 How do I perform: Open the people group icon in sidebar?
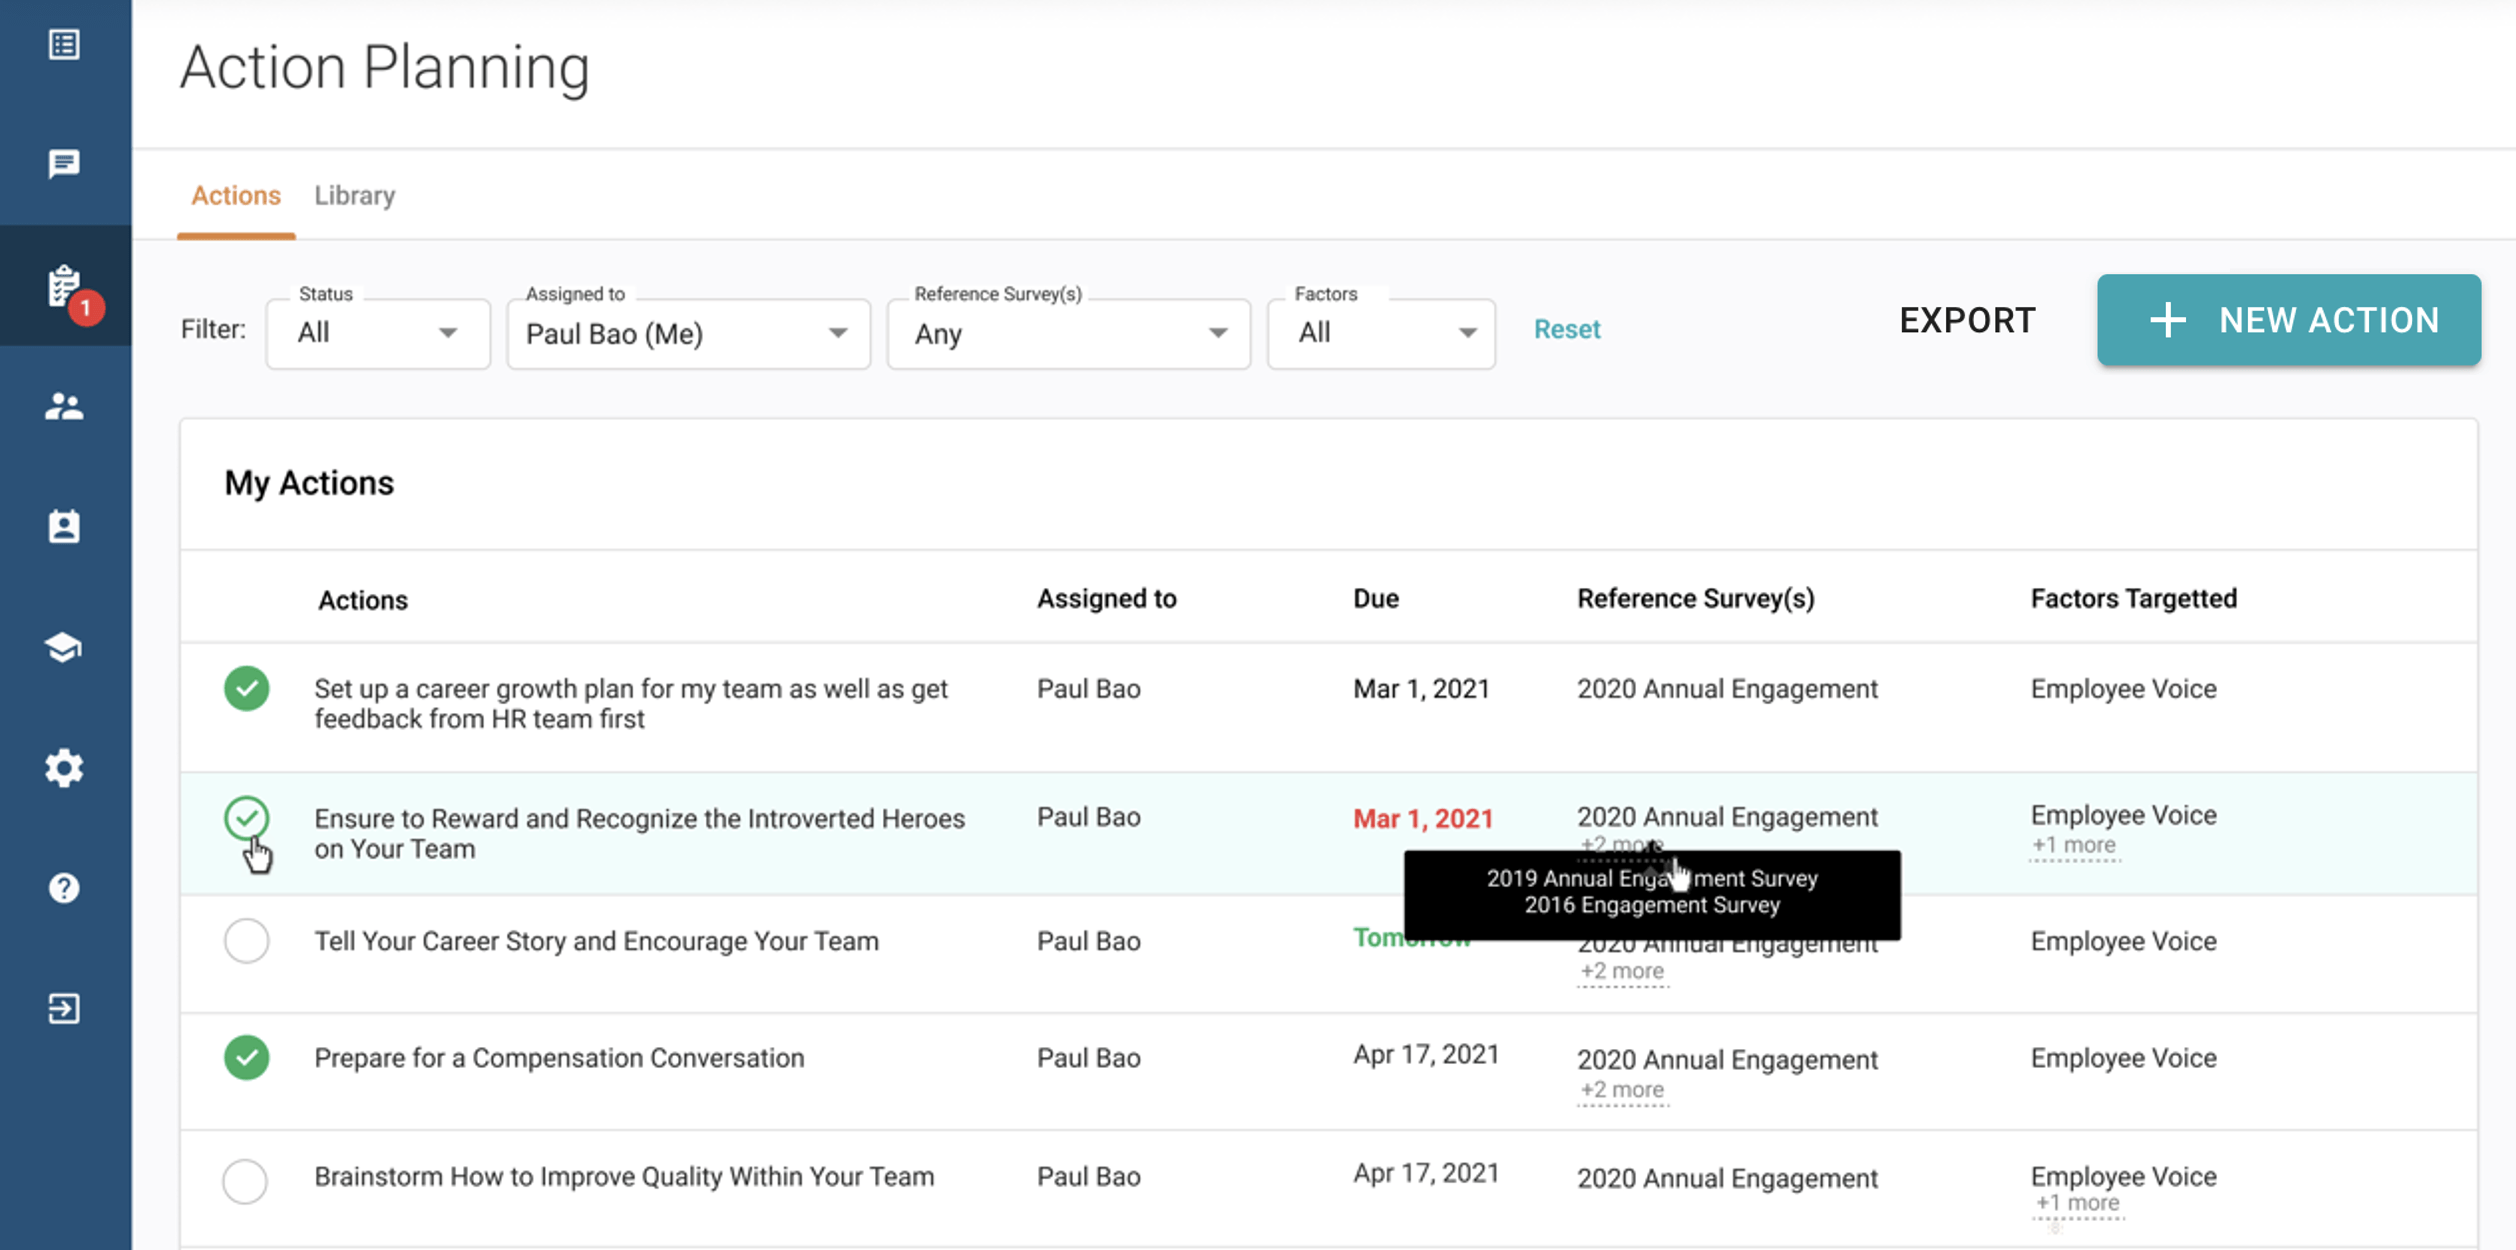64,406
